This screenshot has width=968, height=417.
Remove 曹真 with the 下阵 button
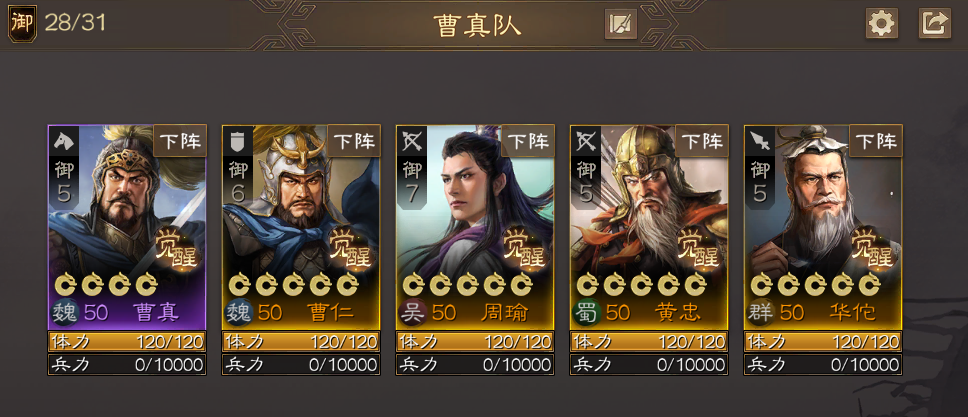coord(180,141)
